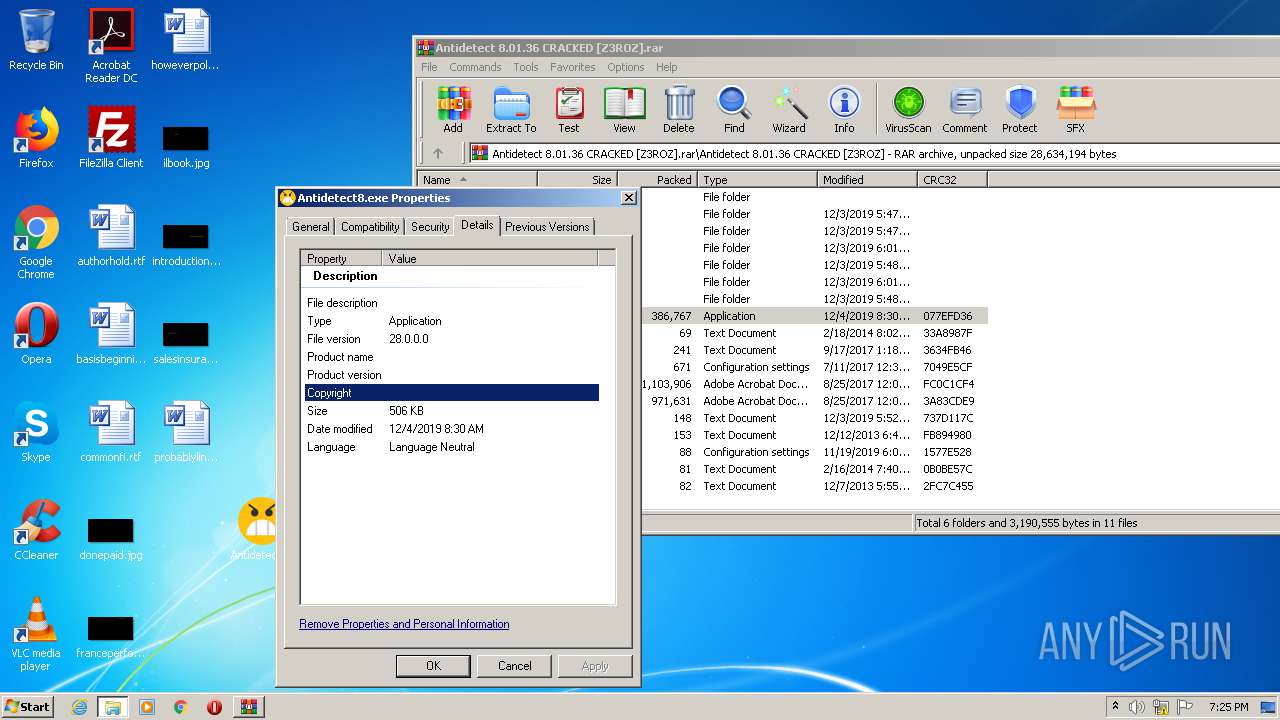Screen dimensions: 1280x720
Task: Click the Start button
Action: [x=28, y=706]
